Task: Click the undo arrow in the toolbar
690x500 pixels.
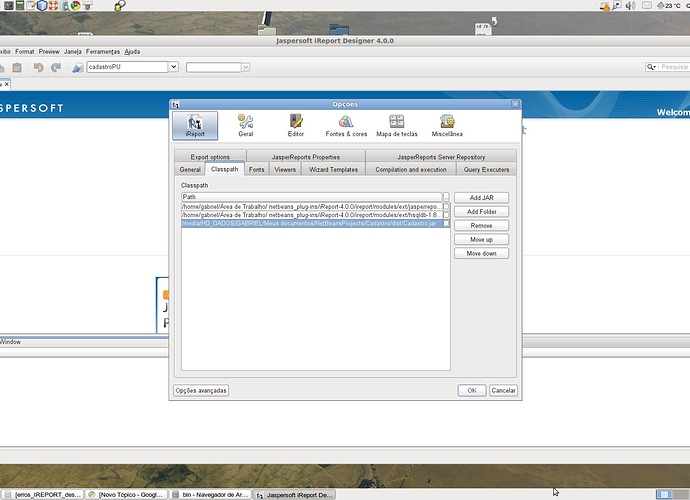Action: click(38, 67)
